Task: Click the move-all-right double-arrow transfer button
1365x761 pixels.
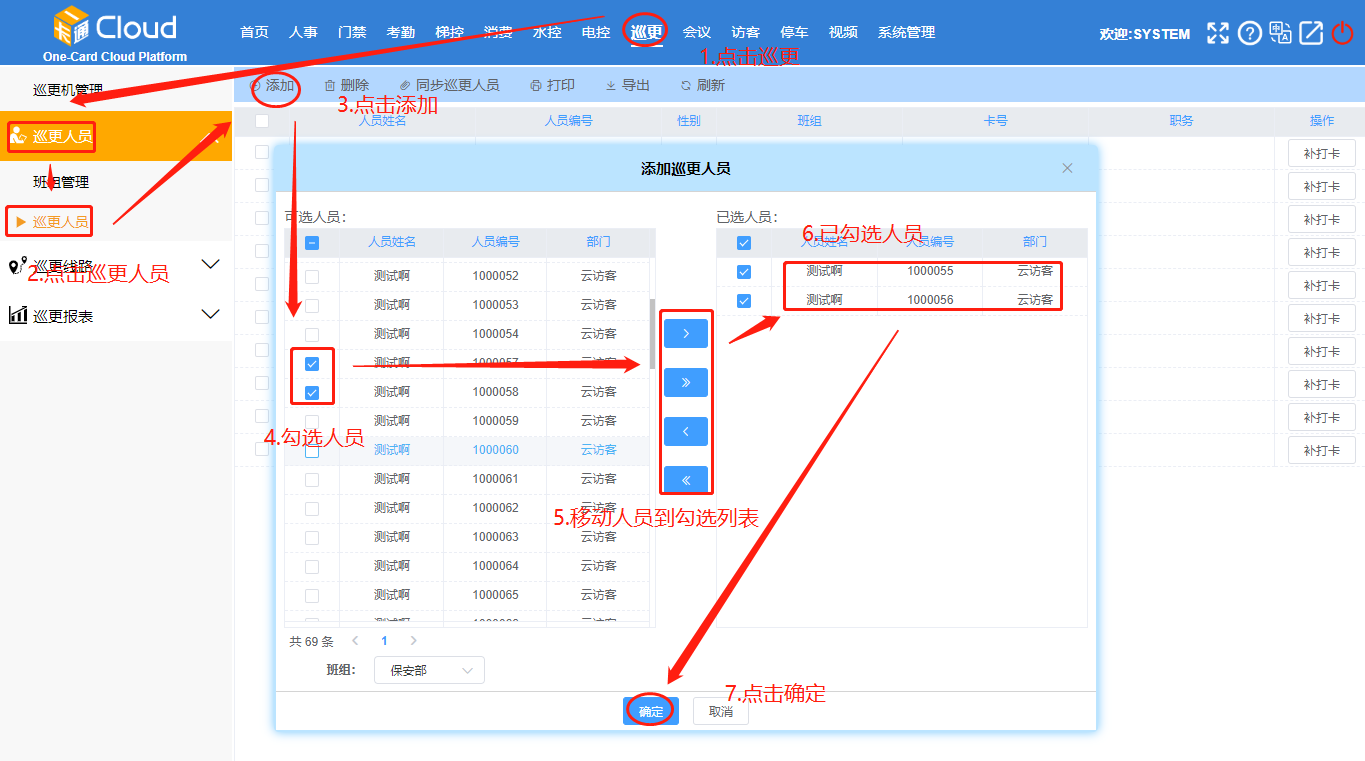Action: pyautogui.click(x=685, y=382)
